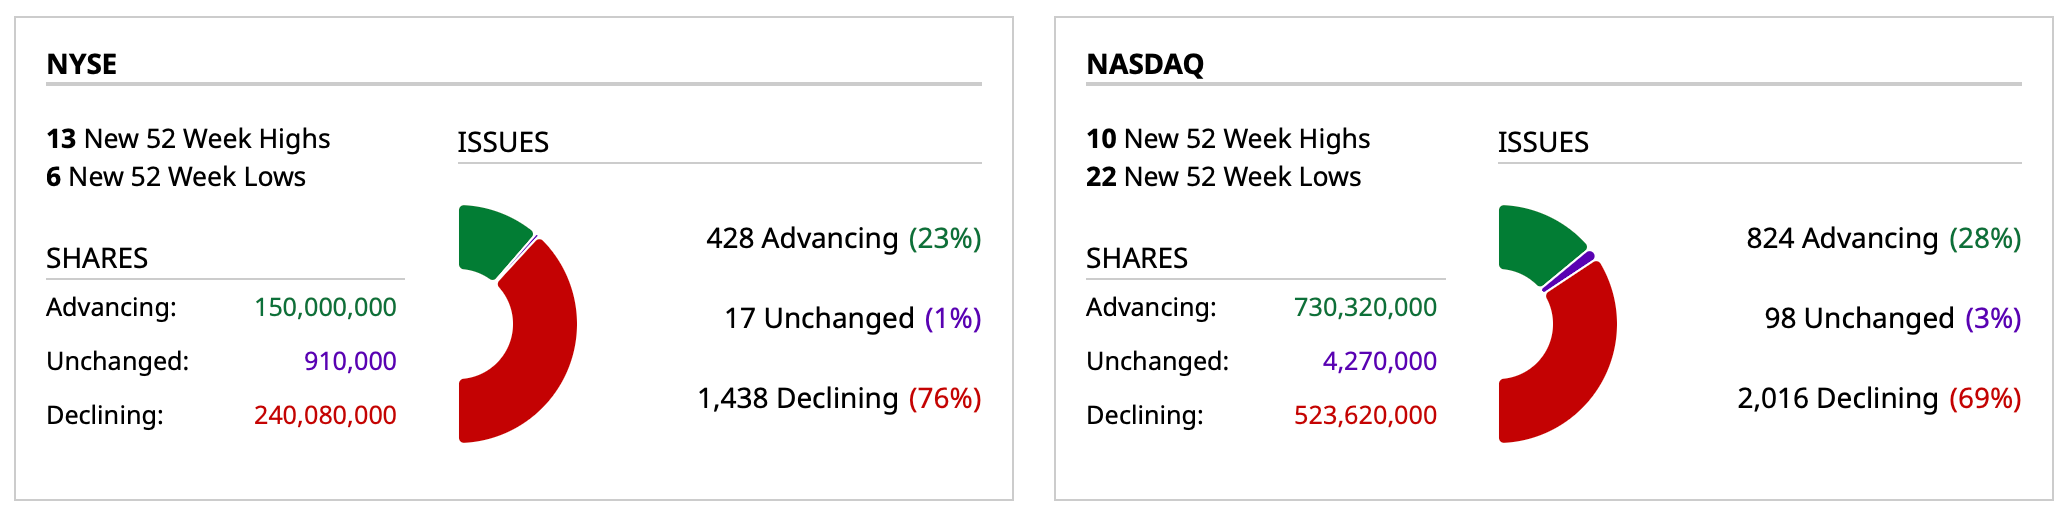
Task: Open NYSE 1,438 Declining issues entry
Action: pyautogui.click(x=839, y=398)
